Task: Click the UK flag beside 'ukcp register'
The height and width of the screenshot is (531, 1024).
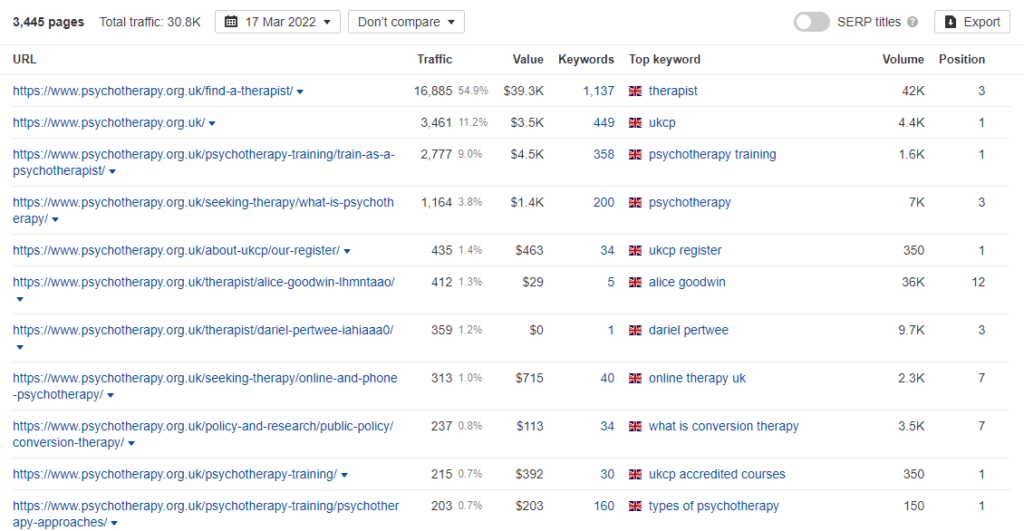Action: pos(635,250)
